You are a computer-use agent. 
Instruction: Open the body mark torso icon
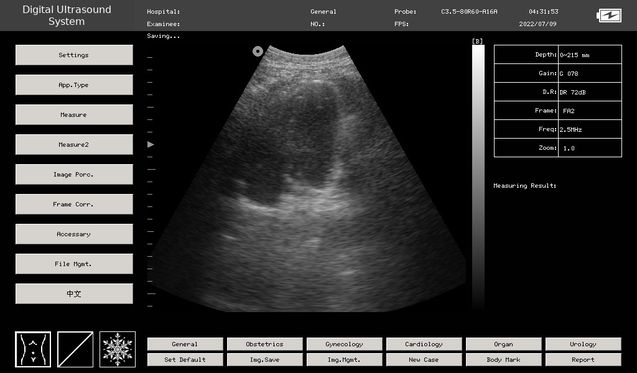[33, 349]
